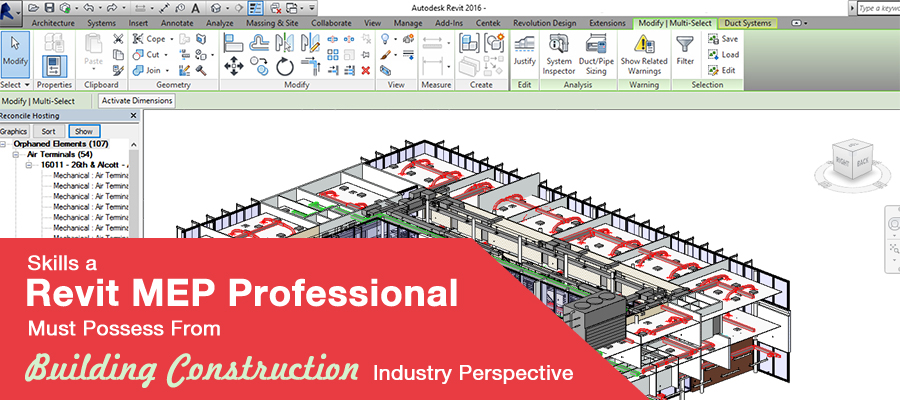Viewport: 900px width, 400px height.
Task: Select the Align tool in Modify panel
Action: (234, 44)
